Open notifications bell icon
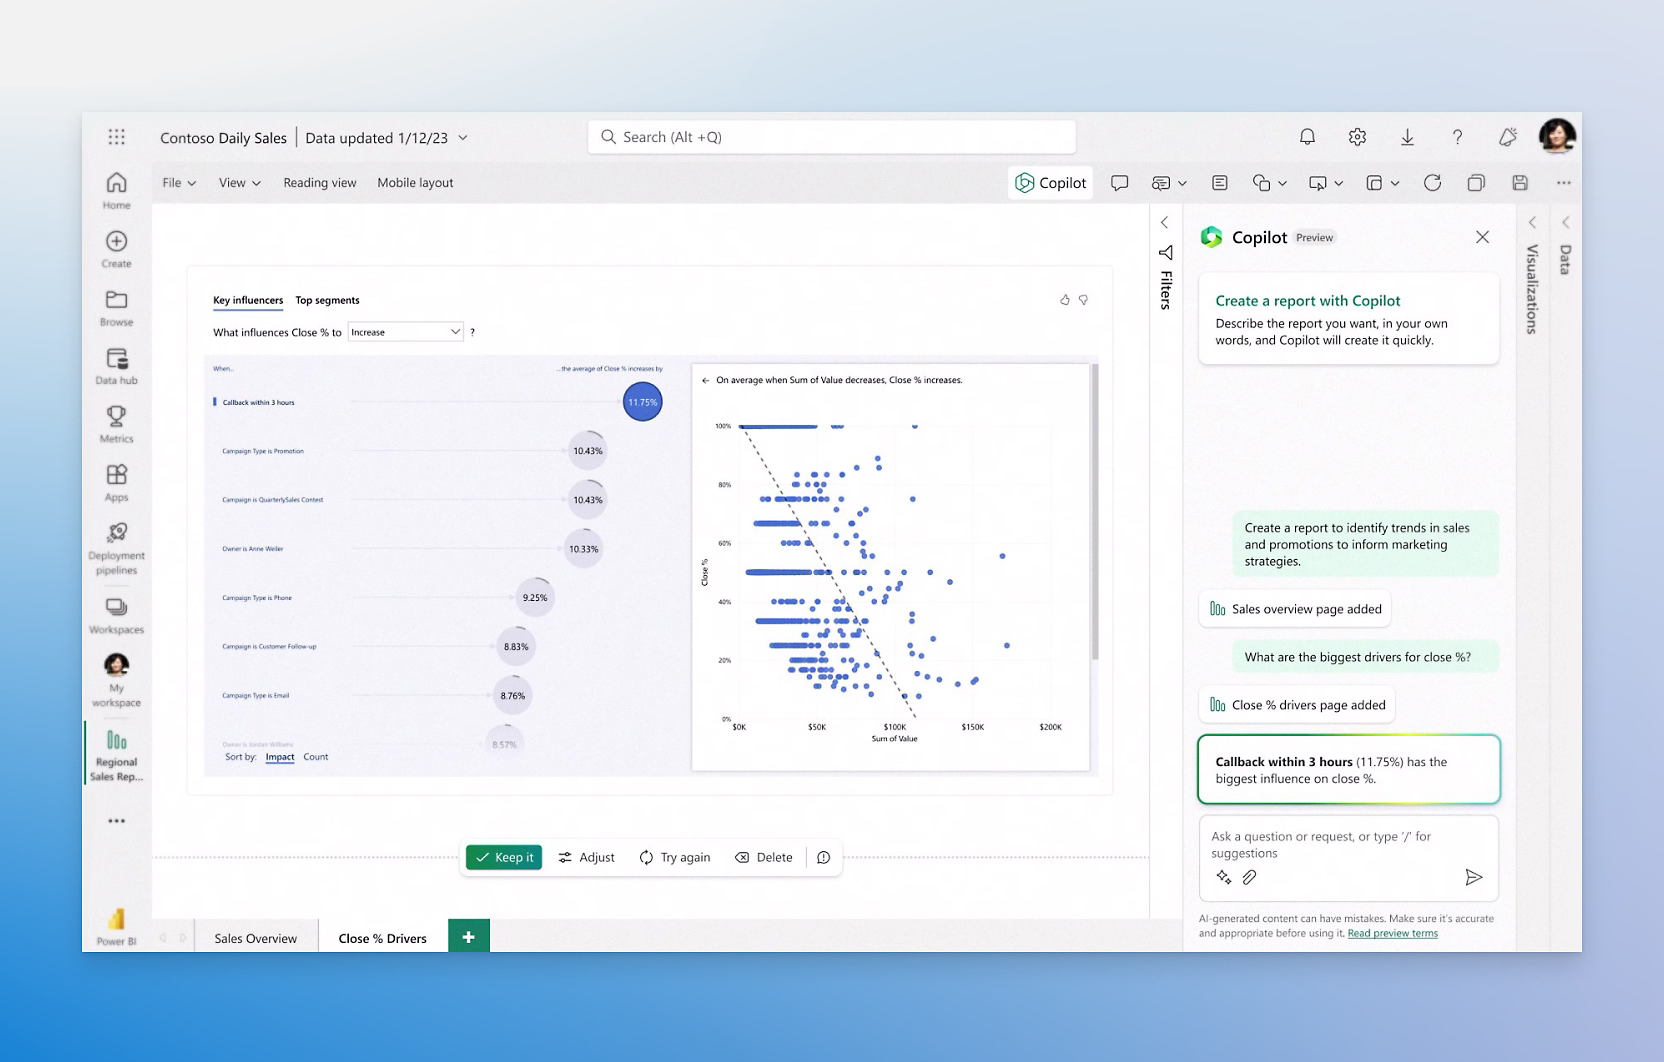Screen dimensions: 1664x1062 click(1307, 136)
